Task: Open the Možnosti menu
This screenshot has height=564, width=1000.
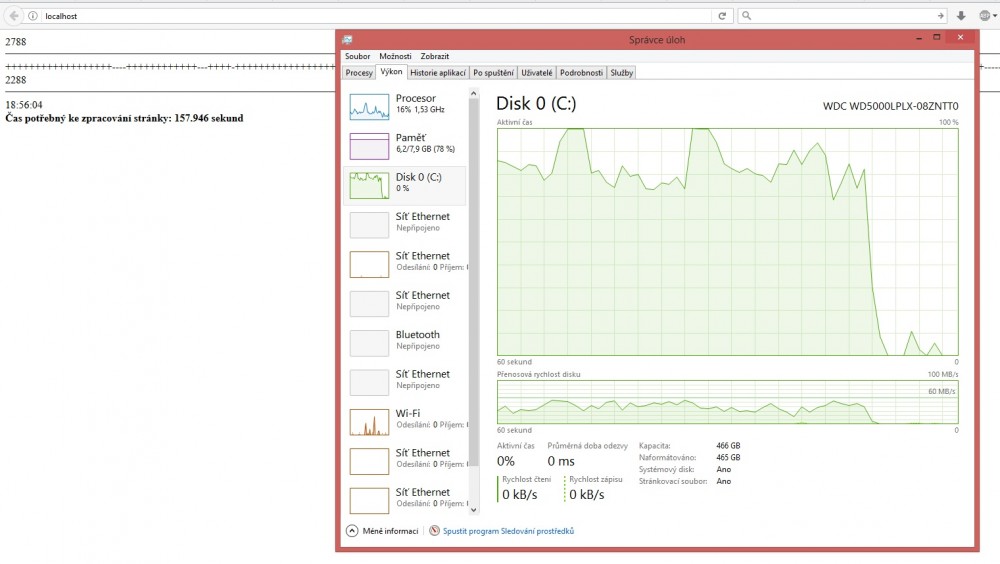Action: pyautogui.click(x=395, y=56)
